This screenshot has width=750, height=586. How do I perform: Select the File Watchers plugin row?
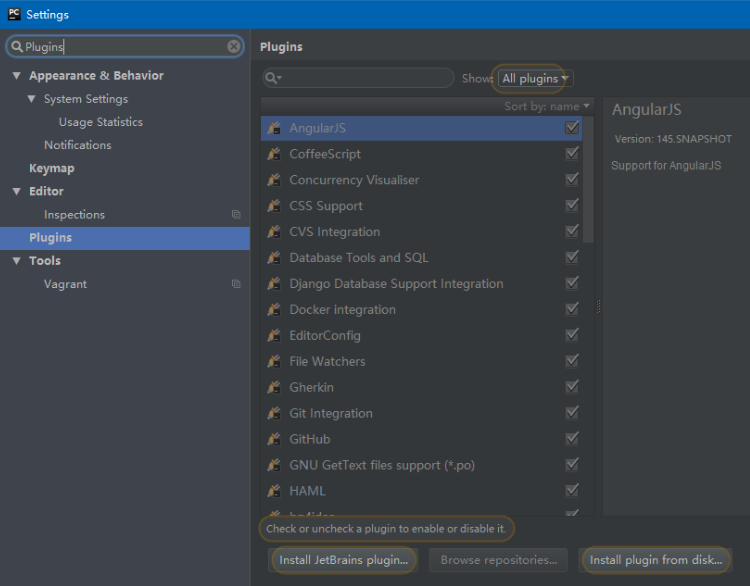421,361
